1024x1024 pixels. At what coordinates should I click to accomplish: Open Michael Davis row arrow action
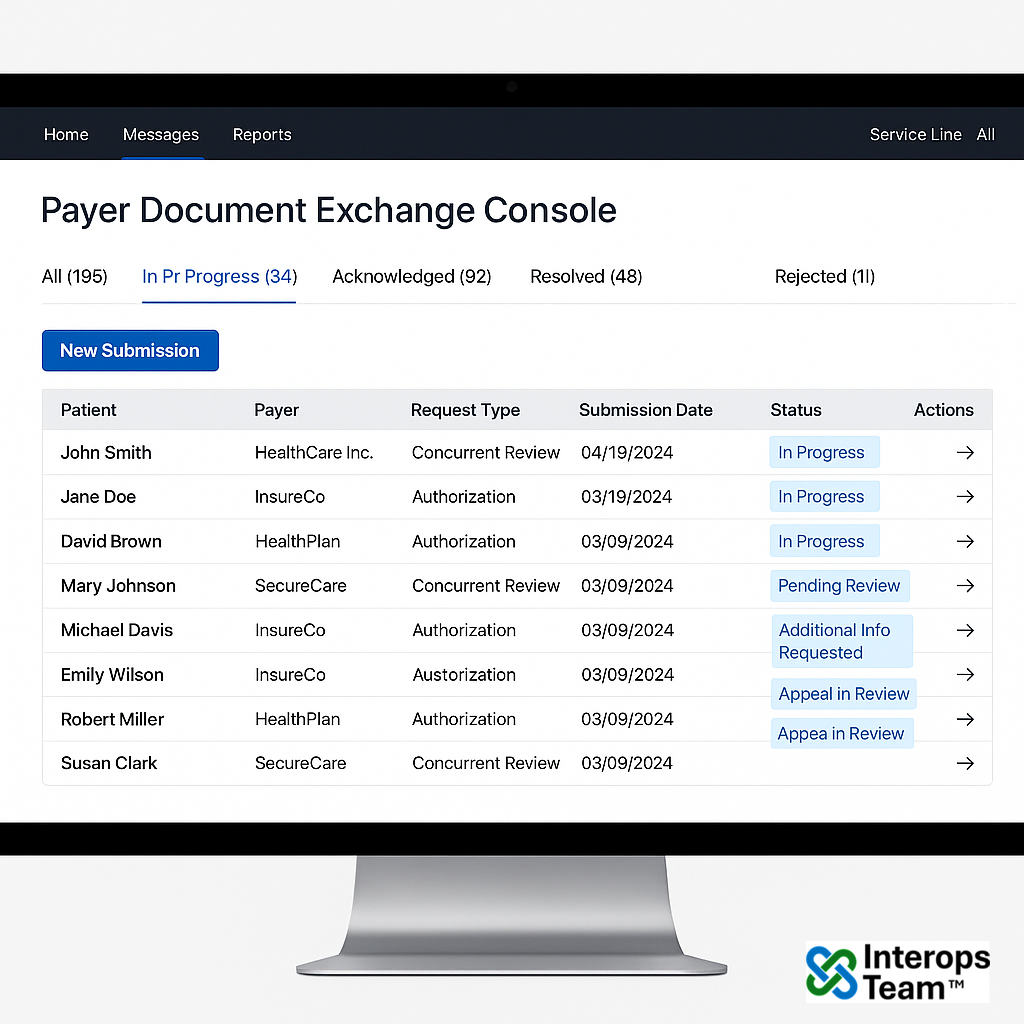(965, 630)
